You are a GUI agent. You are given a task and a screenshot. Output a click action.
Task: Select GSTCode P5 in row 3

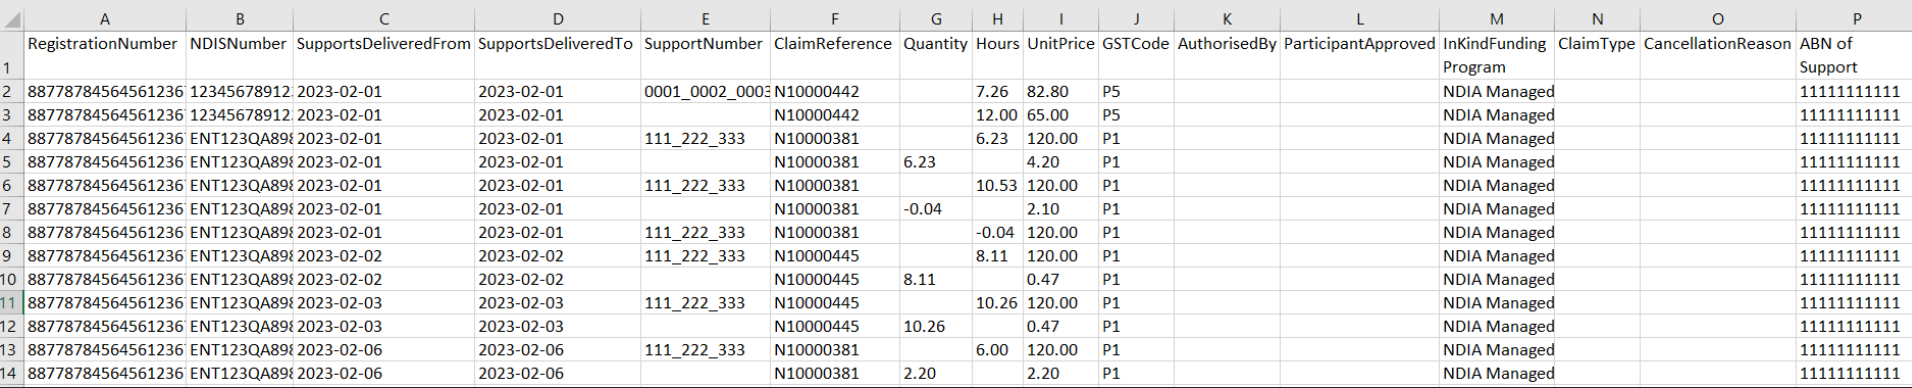tap(1136, 115)
